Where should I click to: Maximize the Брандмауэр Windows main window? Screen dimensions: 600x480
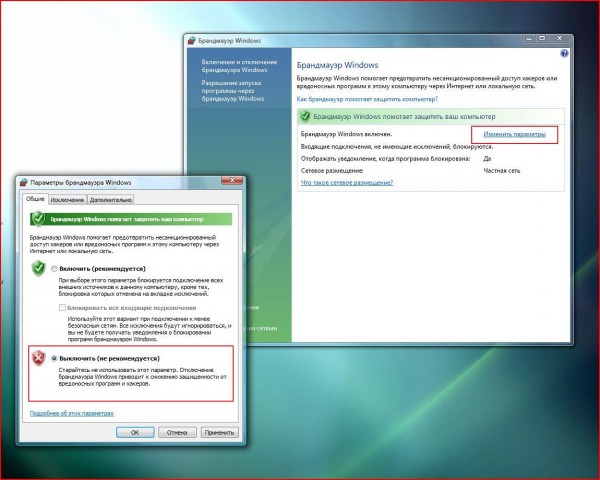542,39
